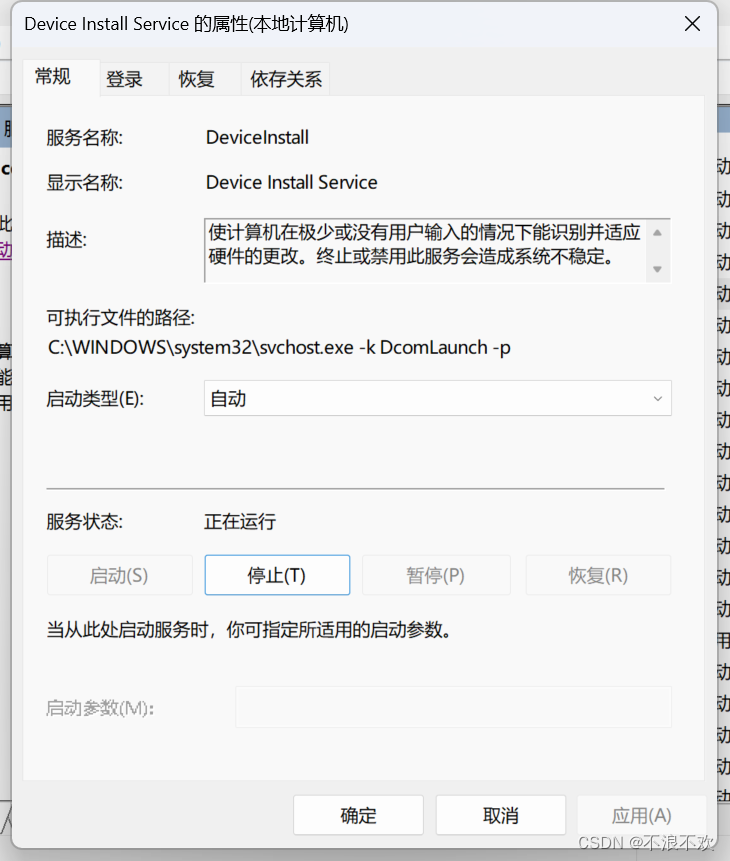Click the 服务状态 label
The width and height of the screenshot is (730, 861).
coord(85,521)
